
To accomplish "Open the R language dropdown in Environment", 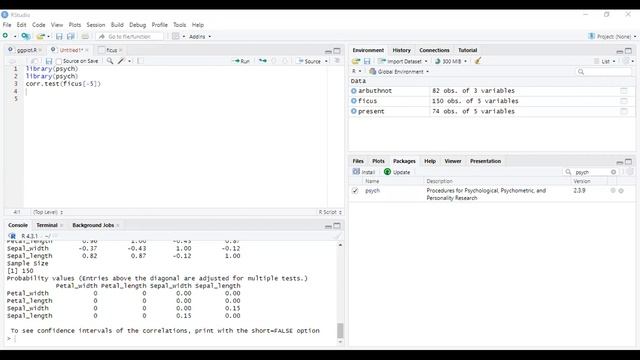I will coord(356,71).
